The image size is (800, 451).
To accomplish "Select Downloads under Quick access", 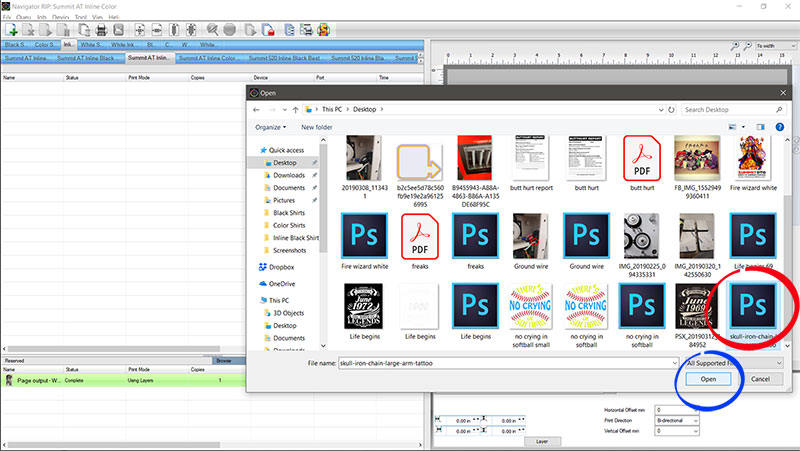I will click(289, 175).
